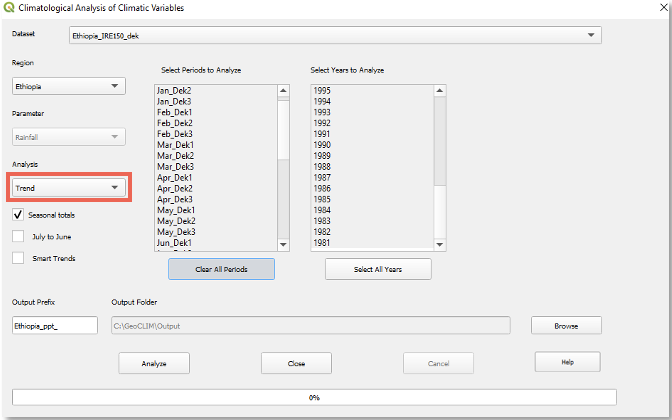This screenshot has height=420, width=672.
Task: Click the Analyze button
Action: click(154, 363)
